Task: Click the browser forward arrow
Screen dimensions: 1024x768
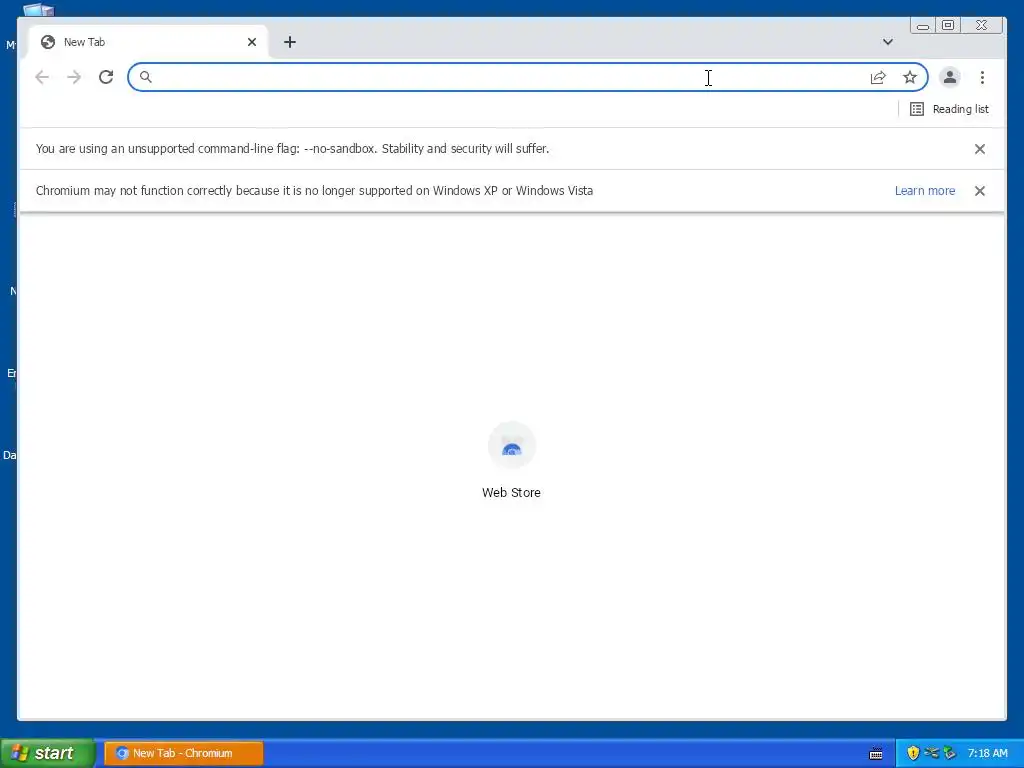Action: tap(74, 77)
